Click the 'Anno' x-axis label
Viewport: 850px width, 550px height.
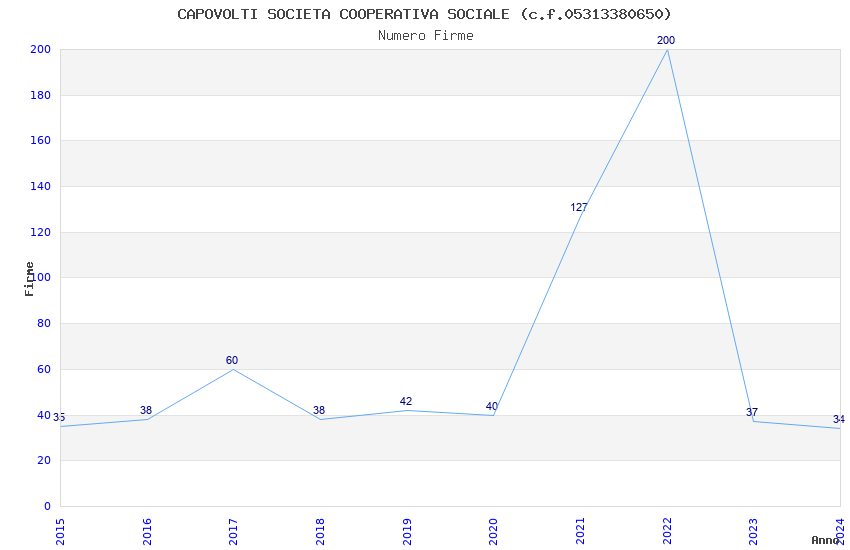tap(825, 540)
